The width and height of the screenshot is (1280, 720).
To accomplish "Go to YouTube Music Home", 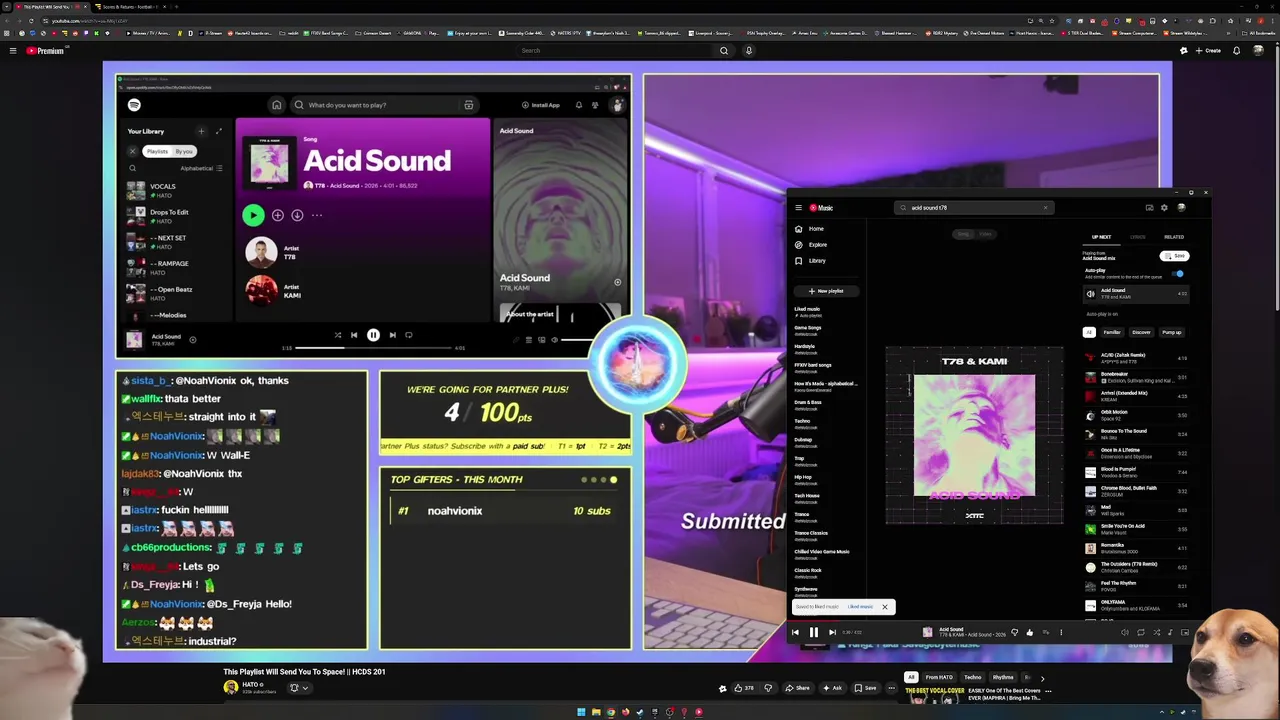I will 811,229.
